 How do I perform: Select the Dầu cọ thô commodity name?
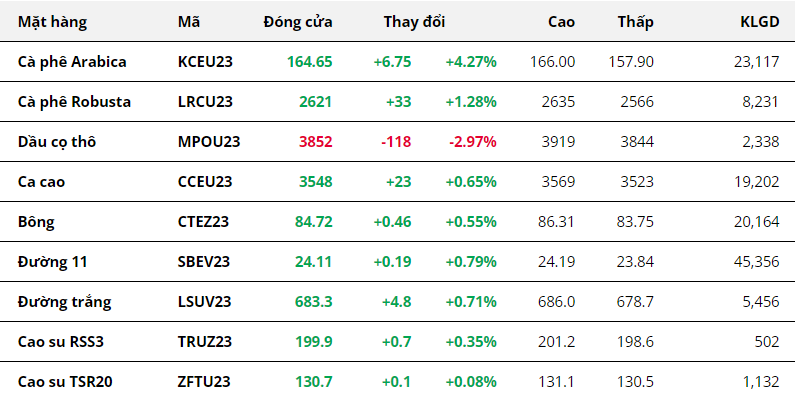tap(57, 141)
